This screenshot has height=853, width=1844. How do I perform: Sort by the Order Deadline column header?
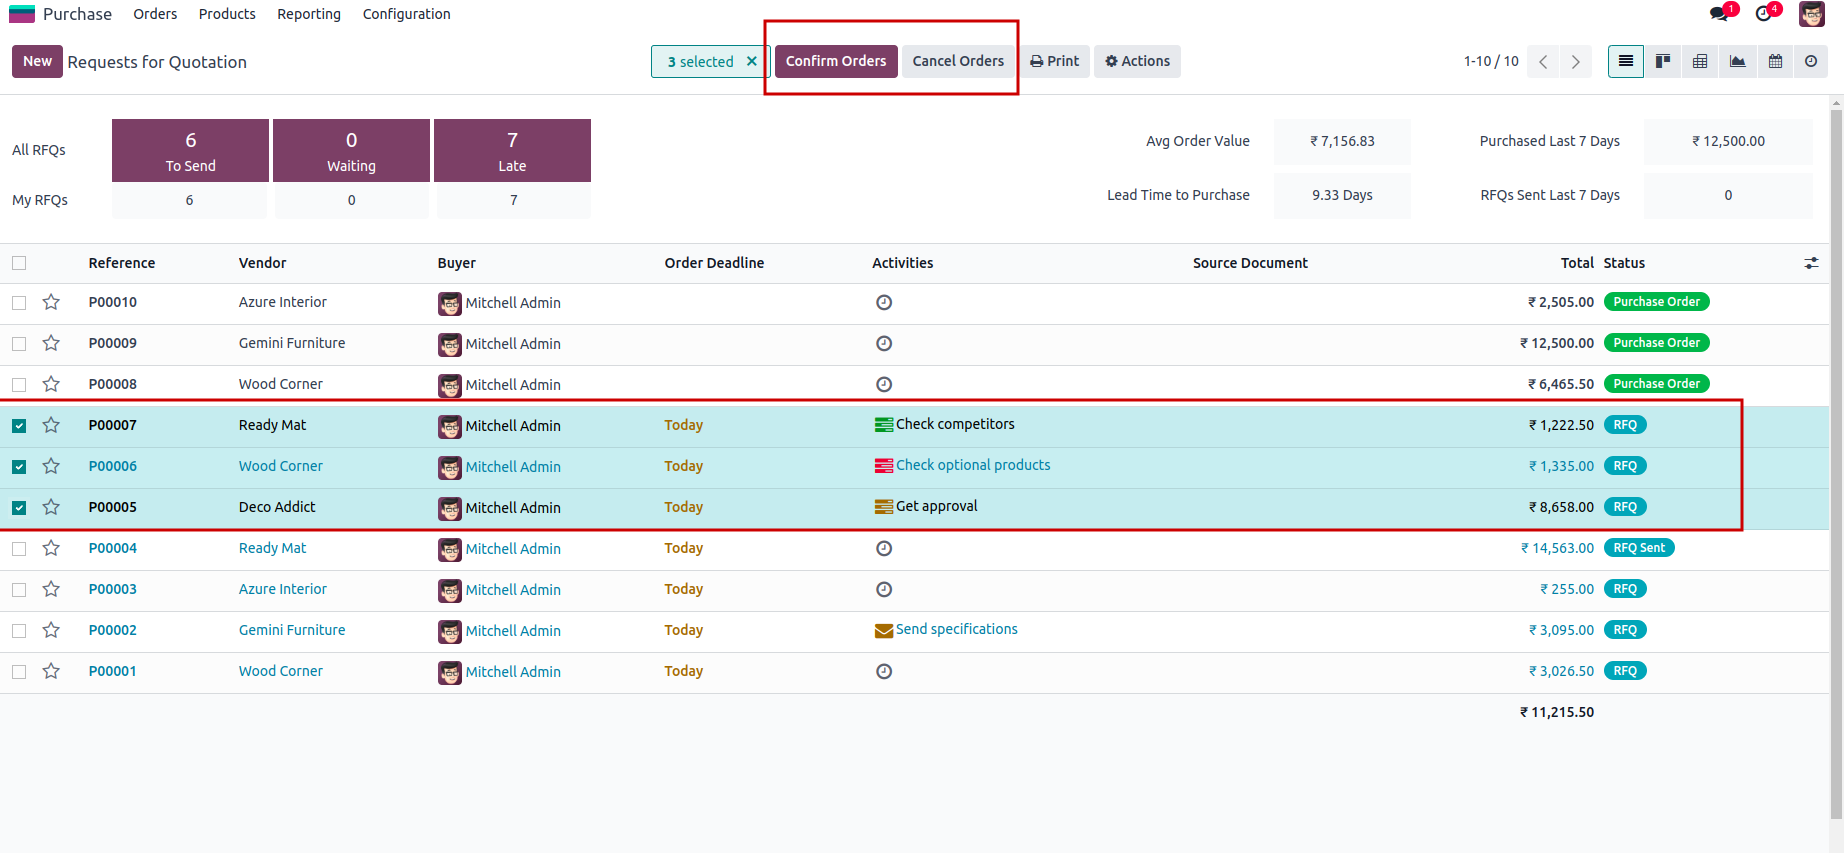coord(714,263)
